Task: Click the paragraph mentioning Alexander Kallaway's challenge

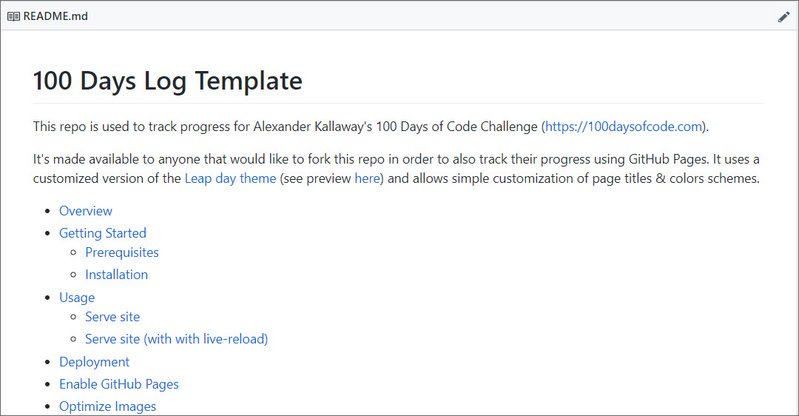Action: (371, 126)
